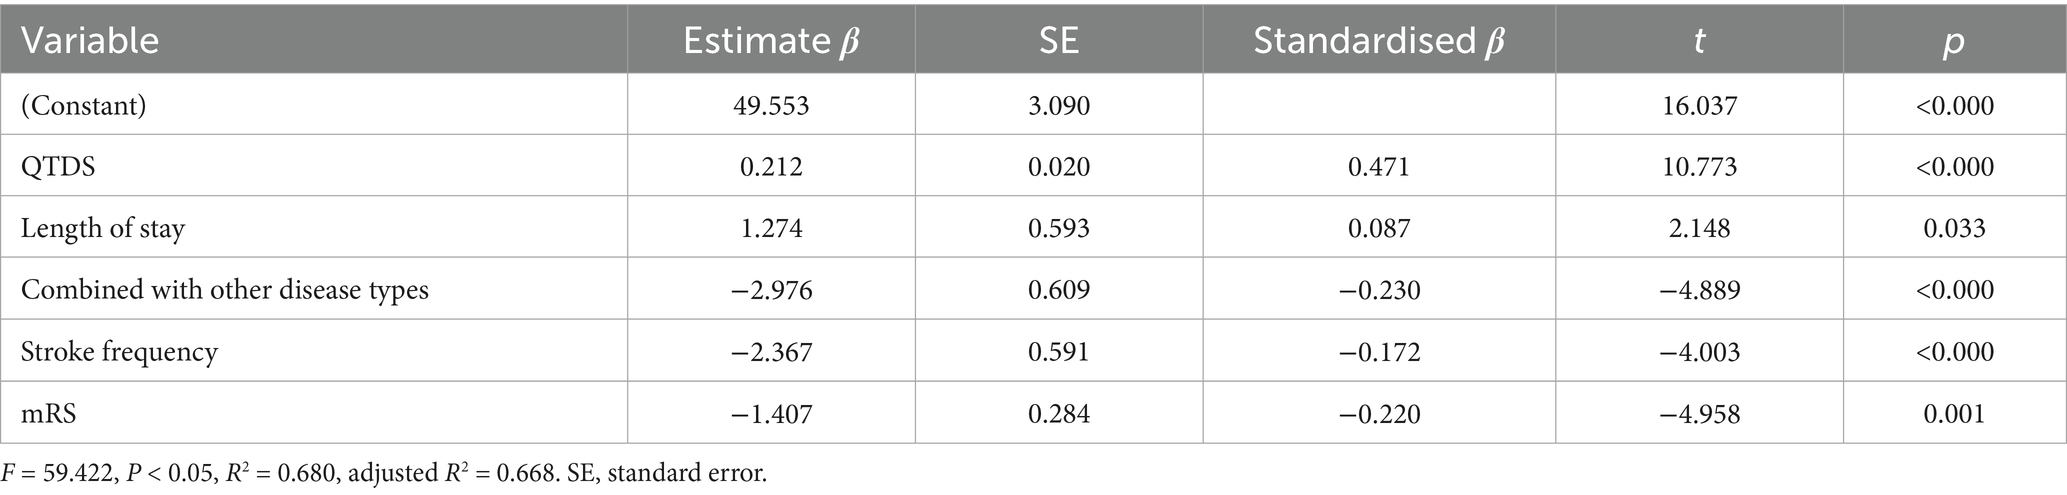
Task: Click the Variable column header
Action: pos(90,40)
